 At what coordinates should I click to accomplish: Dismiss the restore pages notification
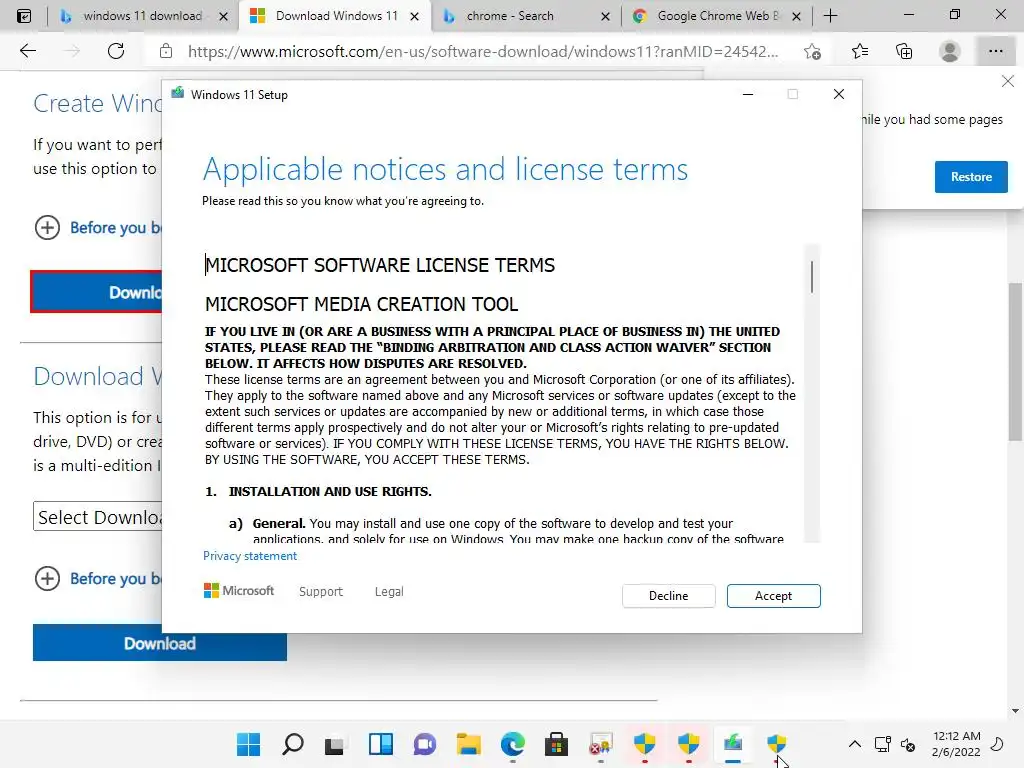[x=1007, y=81]
